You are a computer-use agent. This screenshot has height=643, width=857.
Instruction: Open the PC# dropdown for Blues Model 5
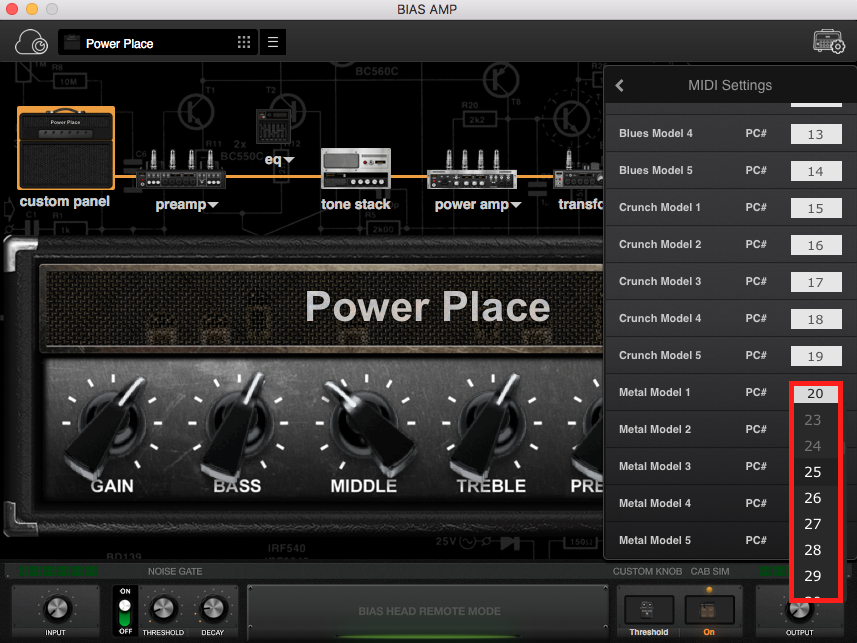pyautogui.click(x=816, y=171)
